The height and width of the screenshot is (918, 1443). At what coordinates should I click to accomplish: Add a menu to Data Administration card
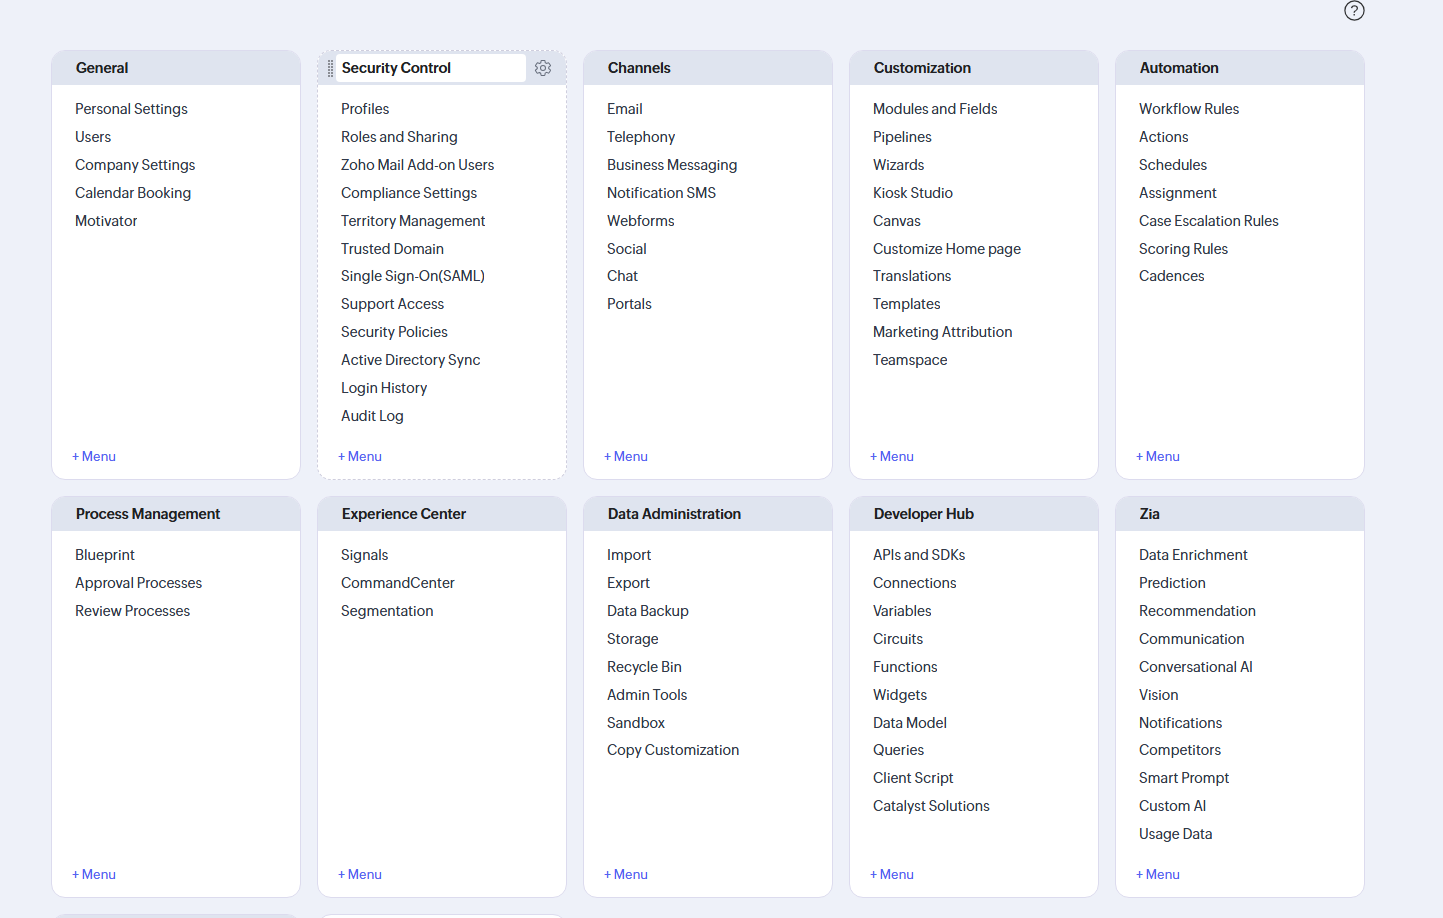click(626, 874)
